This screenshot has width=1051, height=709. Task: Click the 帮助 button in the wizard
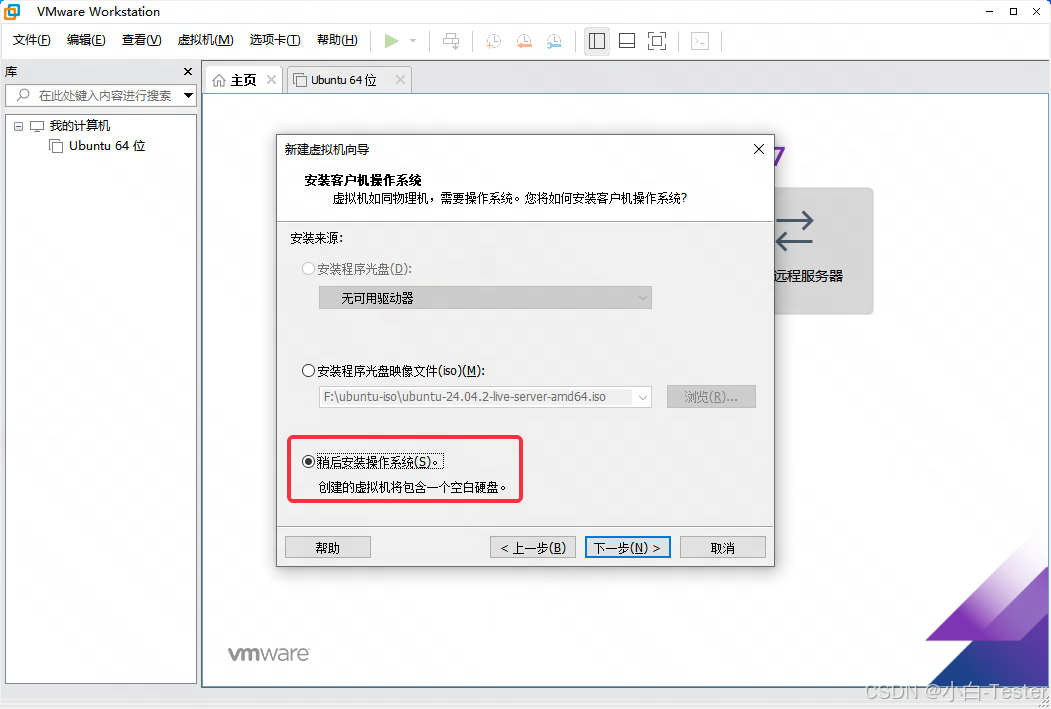coord(328,547)
